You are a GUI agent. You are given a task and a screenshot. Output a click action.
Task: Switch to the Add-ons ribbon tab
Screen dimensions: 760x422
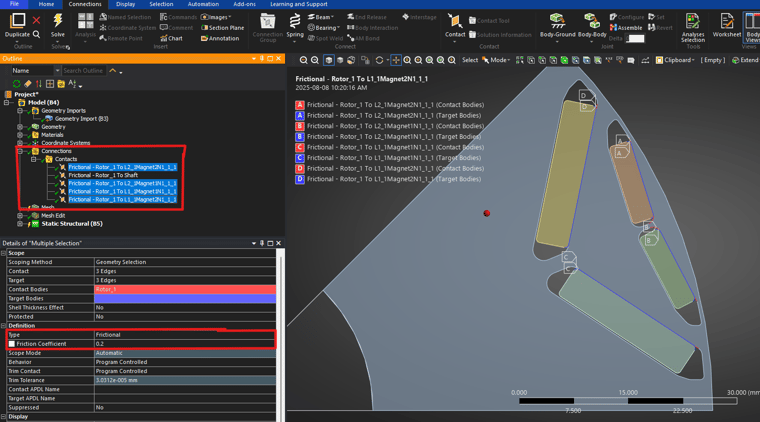(x=244, y=4)
